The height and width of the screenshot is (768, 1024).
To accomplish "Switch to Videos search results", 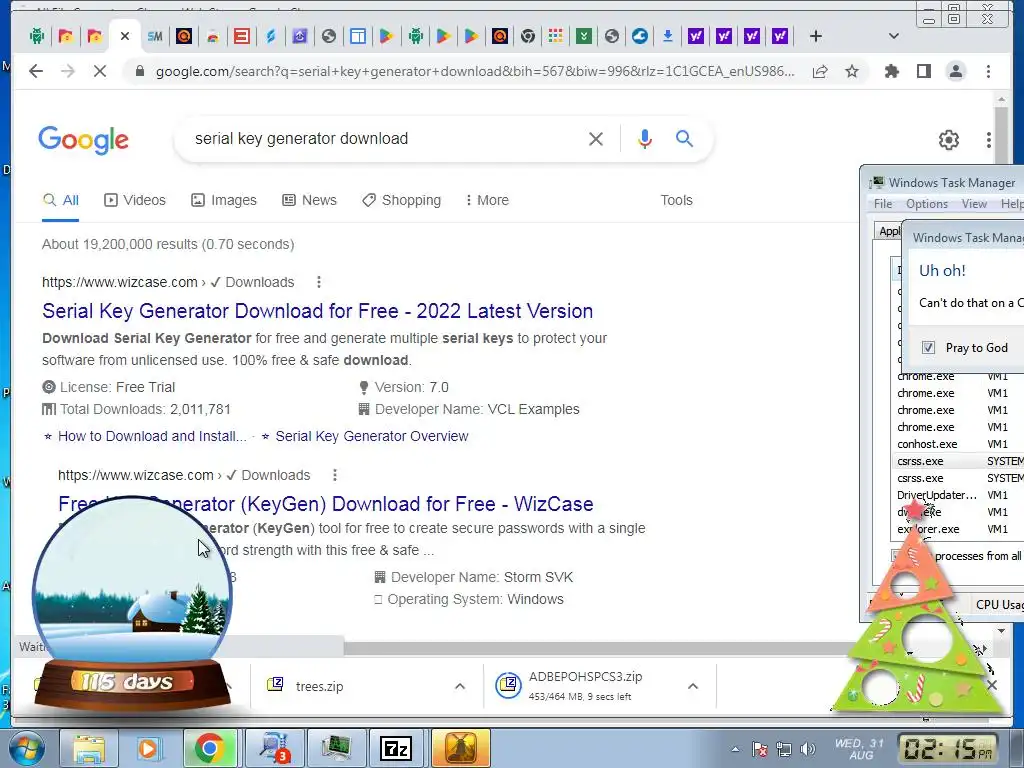I will [135, 200].
